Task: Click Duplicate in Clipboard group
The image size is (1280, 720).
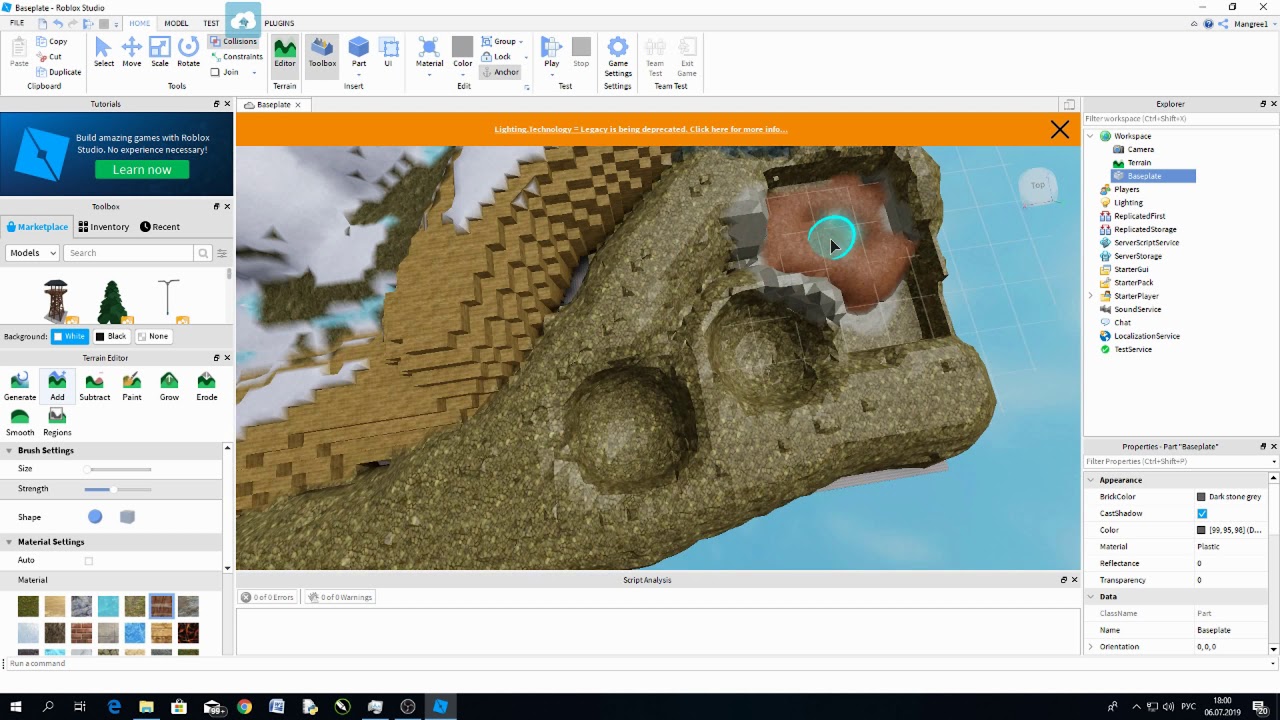Action: pyautogui.click(x=58, y=72)
